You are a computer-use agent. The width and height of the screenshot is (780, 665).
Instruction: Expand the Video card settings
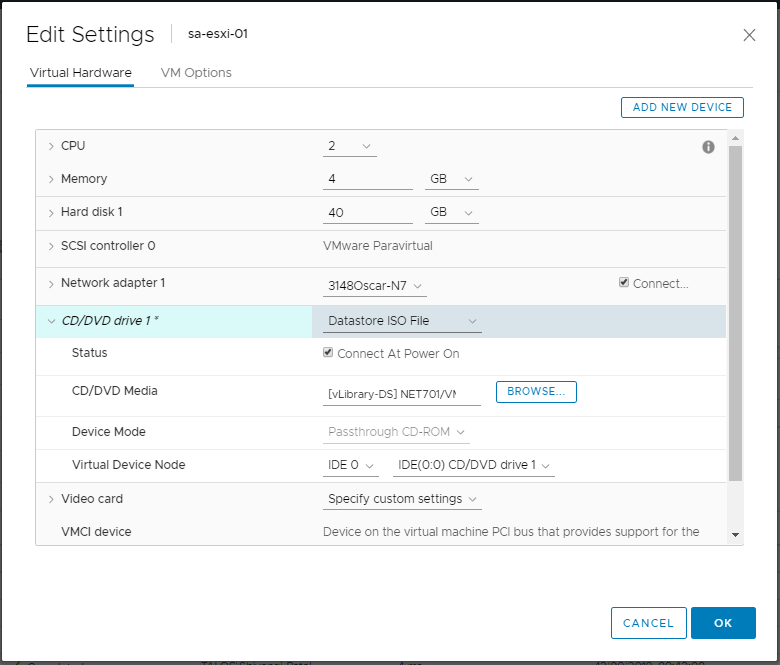coord(51,498)
